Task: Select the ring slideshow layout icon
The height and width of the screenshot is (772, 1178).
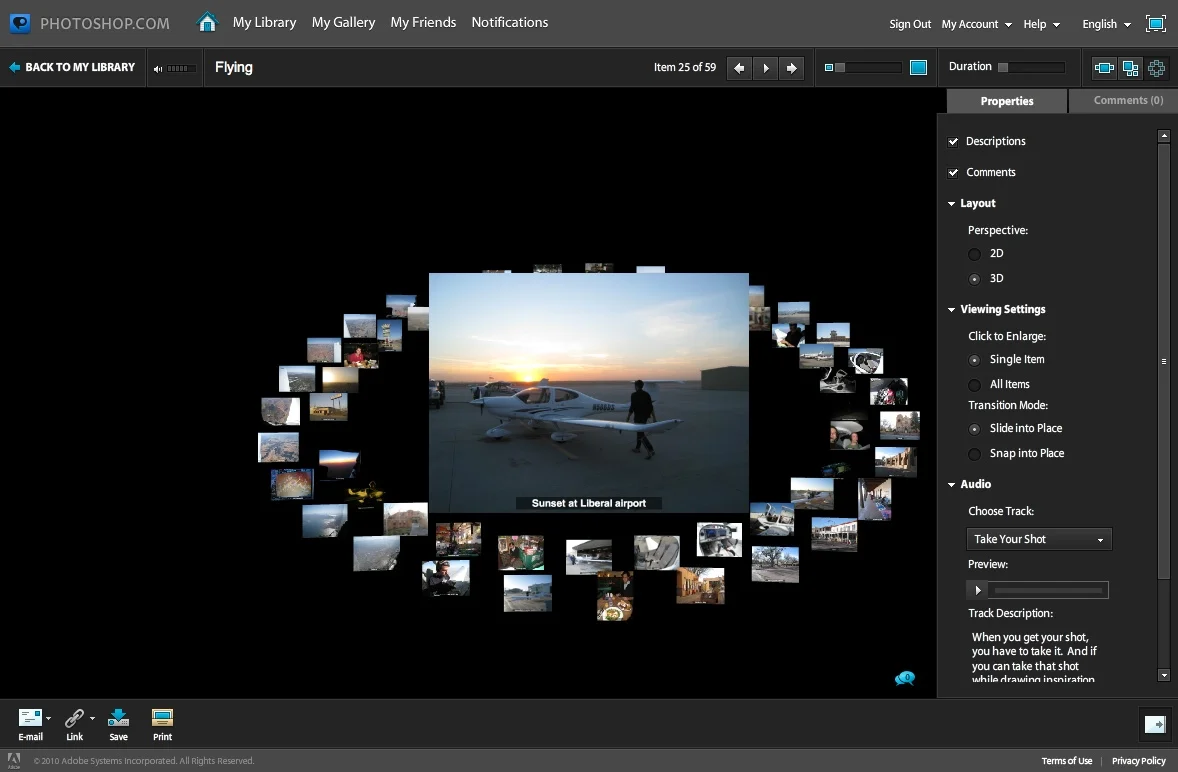Action: click(1156, 68)
